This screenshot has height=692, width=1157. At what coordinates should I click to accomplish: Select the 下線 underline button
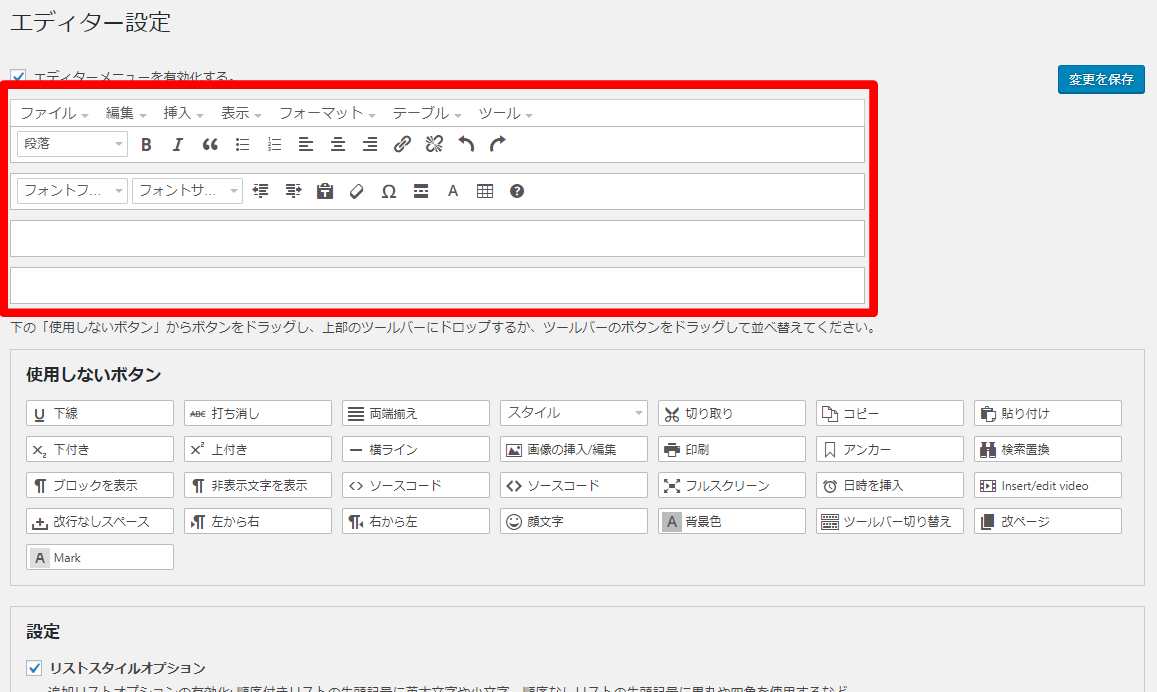(100, 413)
